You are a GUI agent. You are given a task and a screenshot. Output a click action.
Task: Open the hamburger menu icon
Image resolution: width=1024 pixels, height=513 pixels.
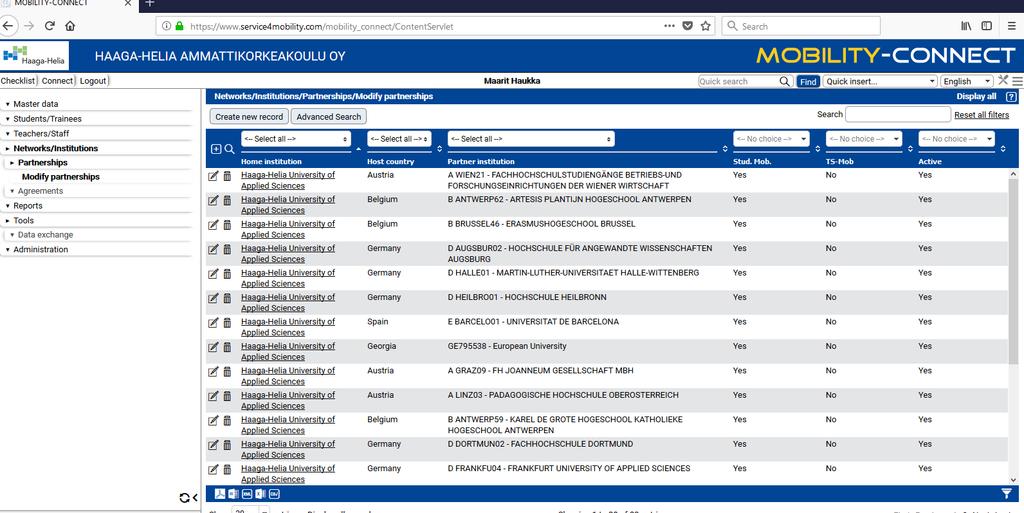click(1017, 82)
